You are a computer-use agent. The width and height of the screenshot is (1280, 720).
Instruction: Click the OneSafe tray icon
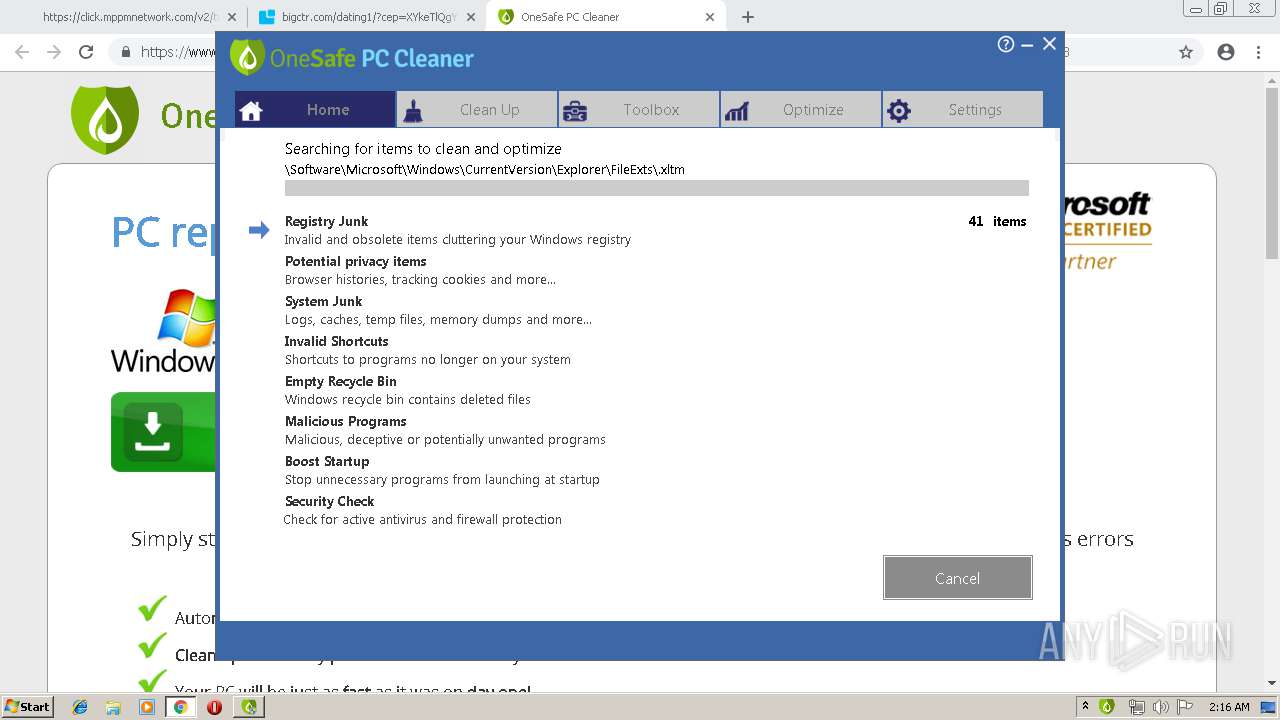(1107, 707)
